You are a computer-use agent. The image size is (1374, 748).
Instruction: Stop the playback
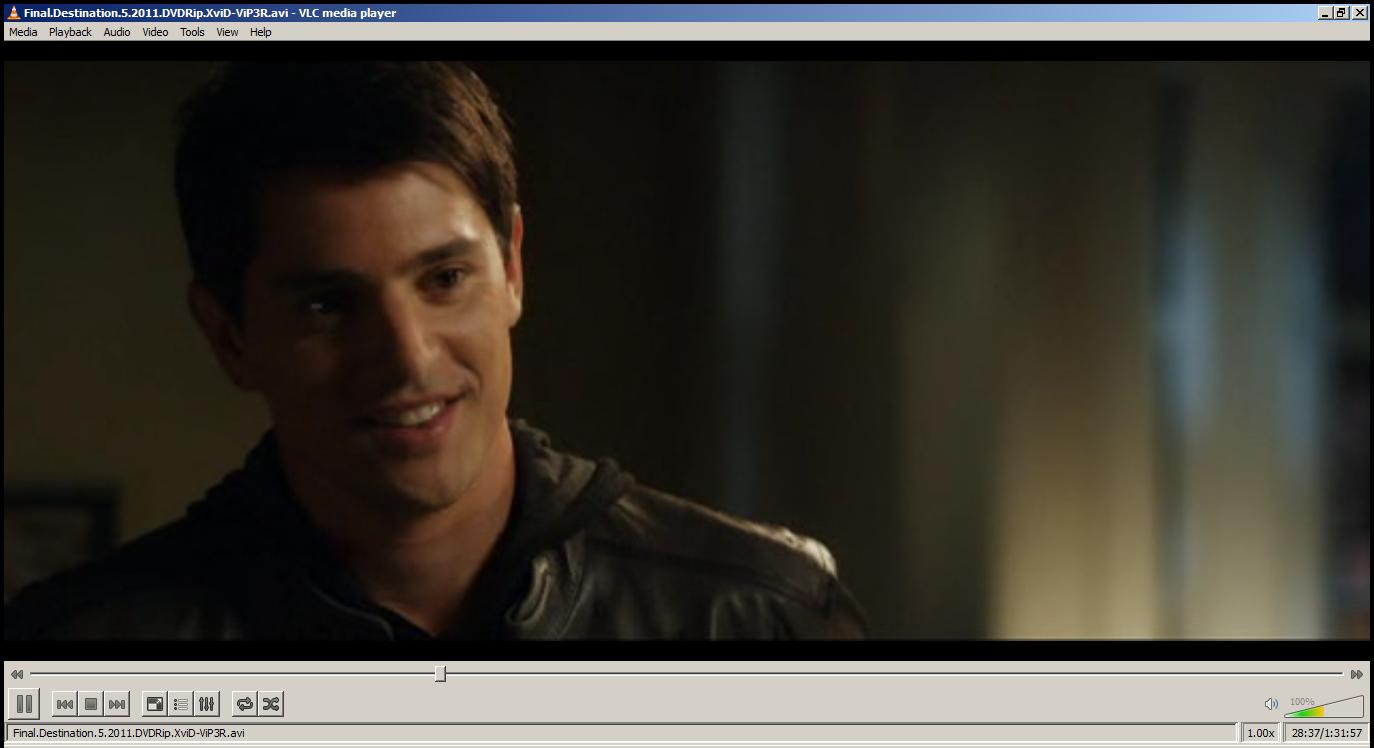point(91,704)
